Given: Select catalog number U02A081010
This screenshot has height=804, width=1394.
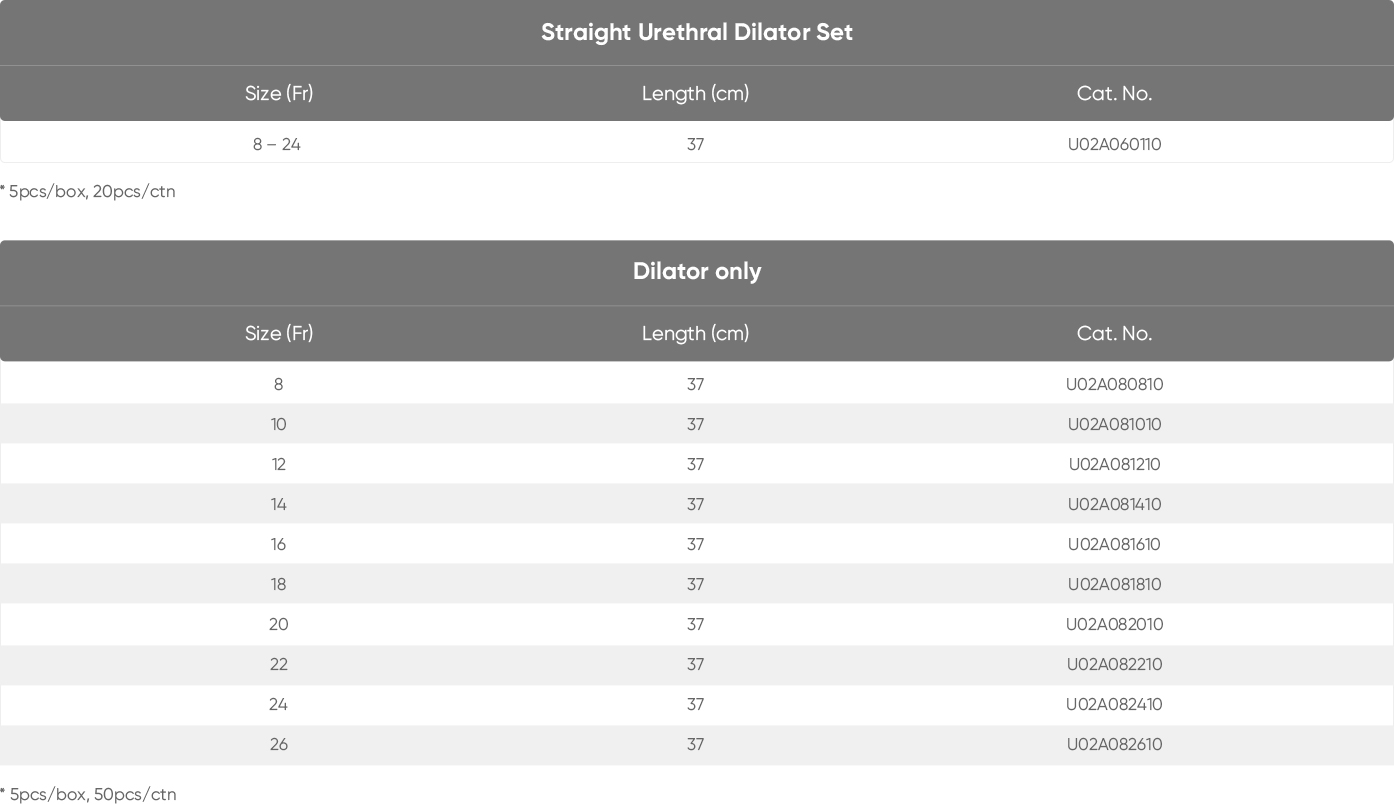Looking at the screenshot, I should (1114, 424).
